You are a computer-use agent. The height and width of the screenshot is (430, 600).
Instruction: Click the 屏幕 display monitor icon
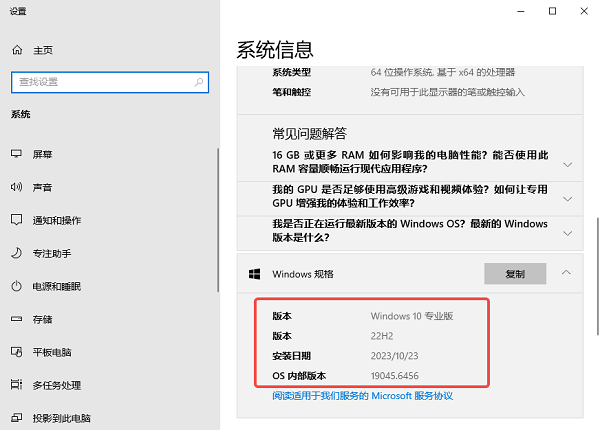[16, 154]
